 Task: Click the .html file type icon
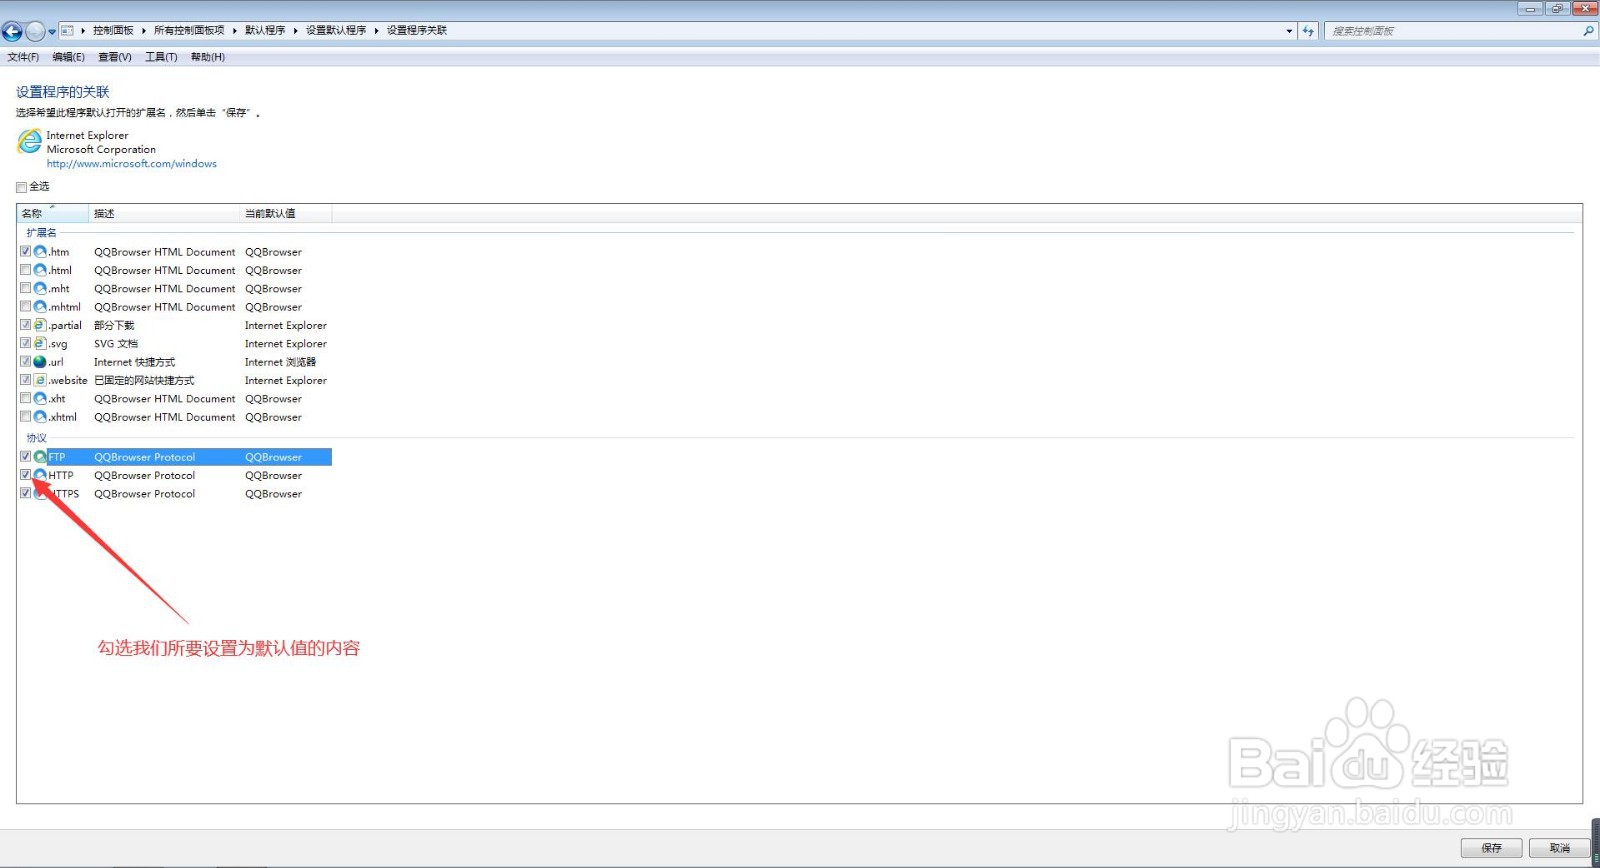40,270
